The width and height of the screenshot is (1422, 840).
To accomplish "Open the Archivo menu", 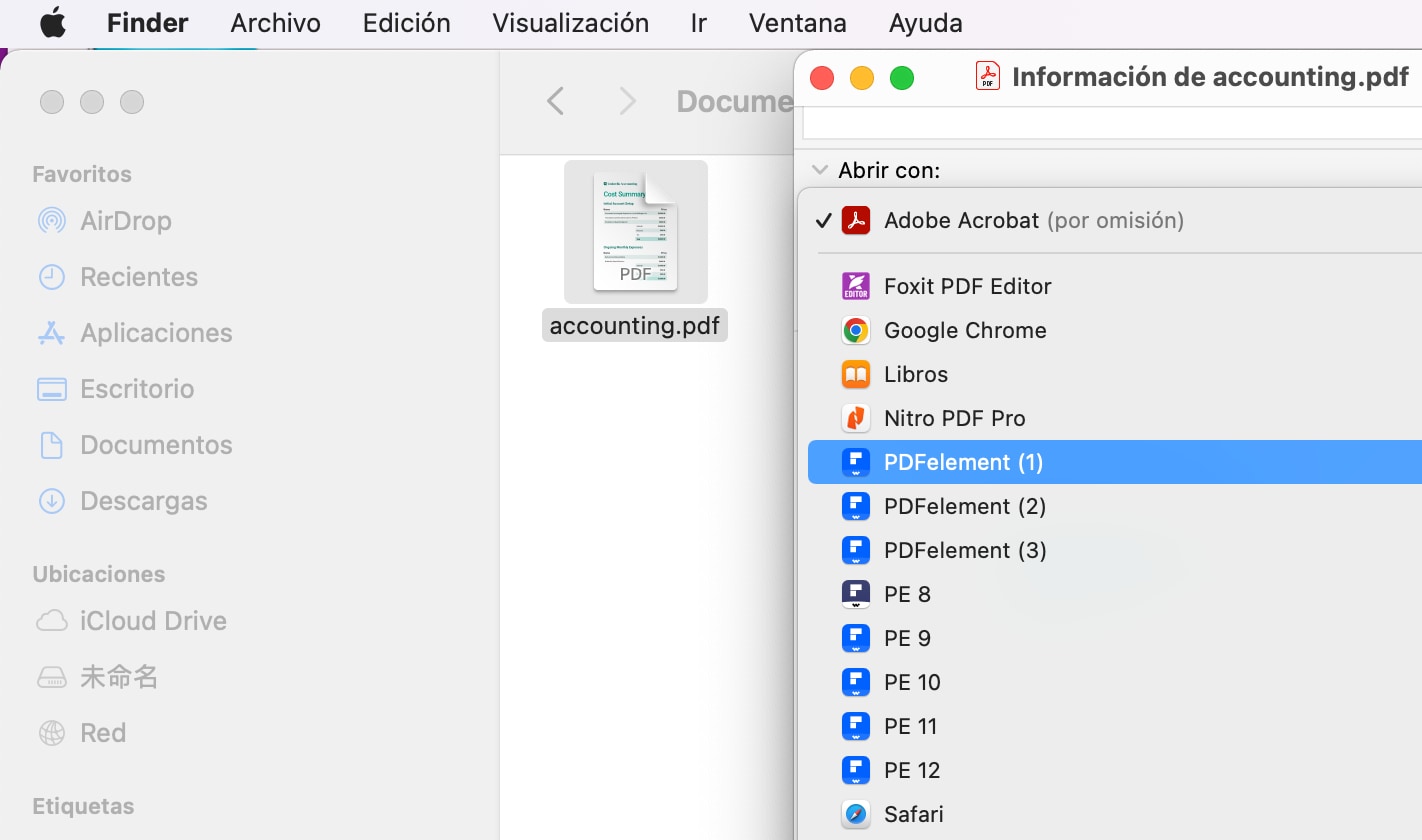I will click(275, 23).
